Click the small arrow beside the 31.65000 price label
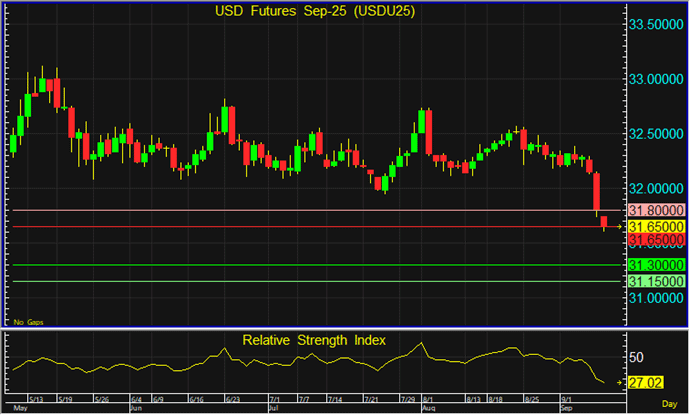Screen dimensions: 690x415 point(618,227)
